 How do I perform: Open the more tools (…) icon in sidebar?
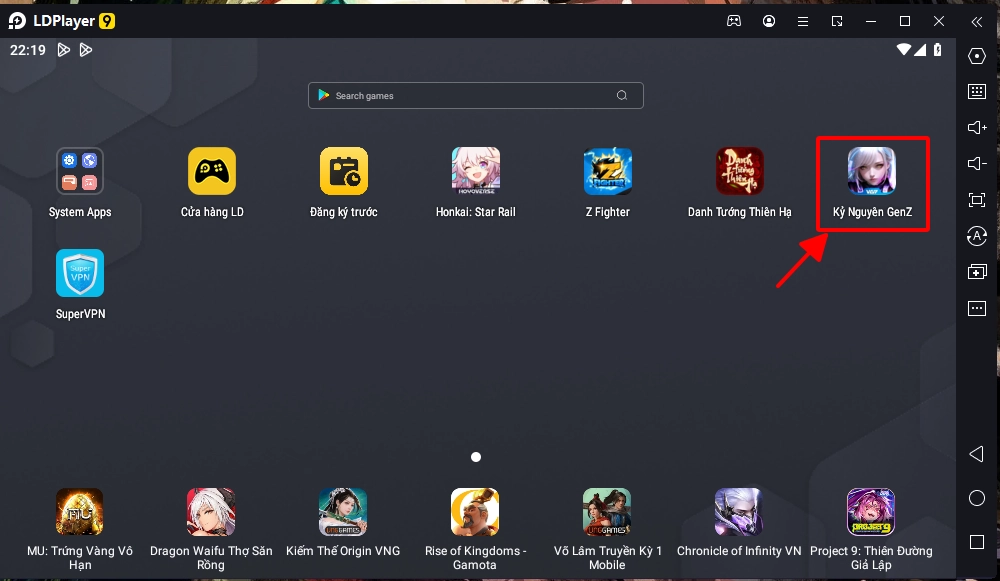tap(977, 309)
